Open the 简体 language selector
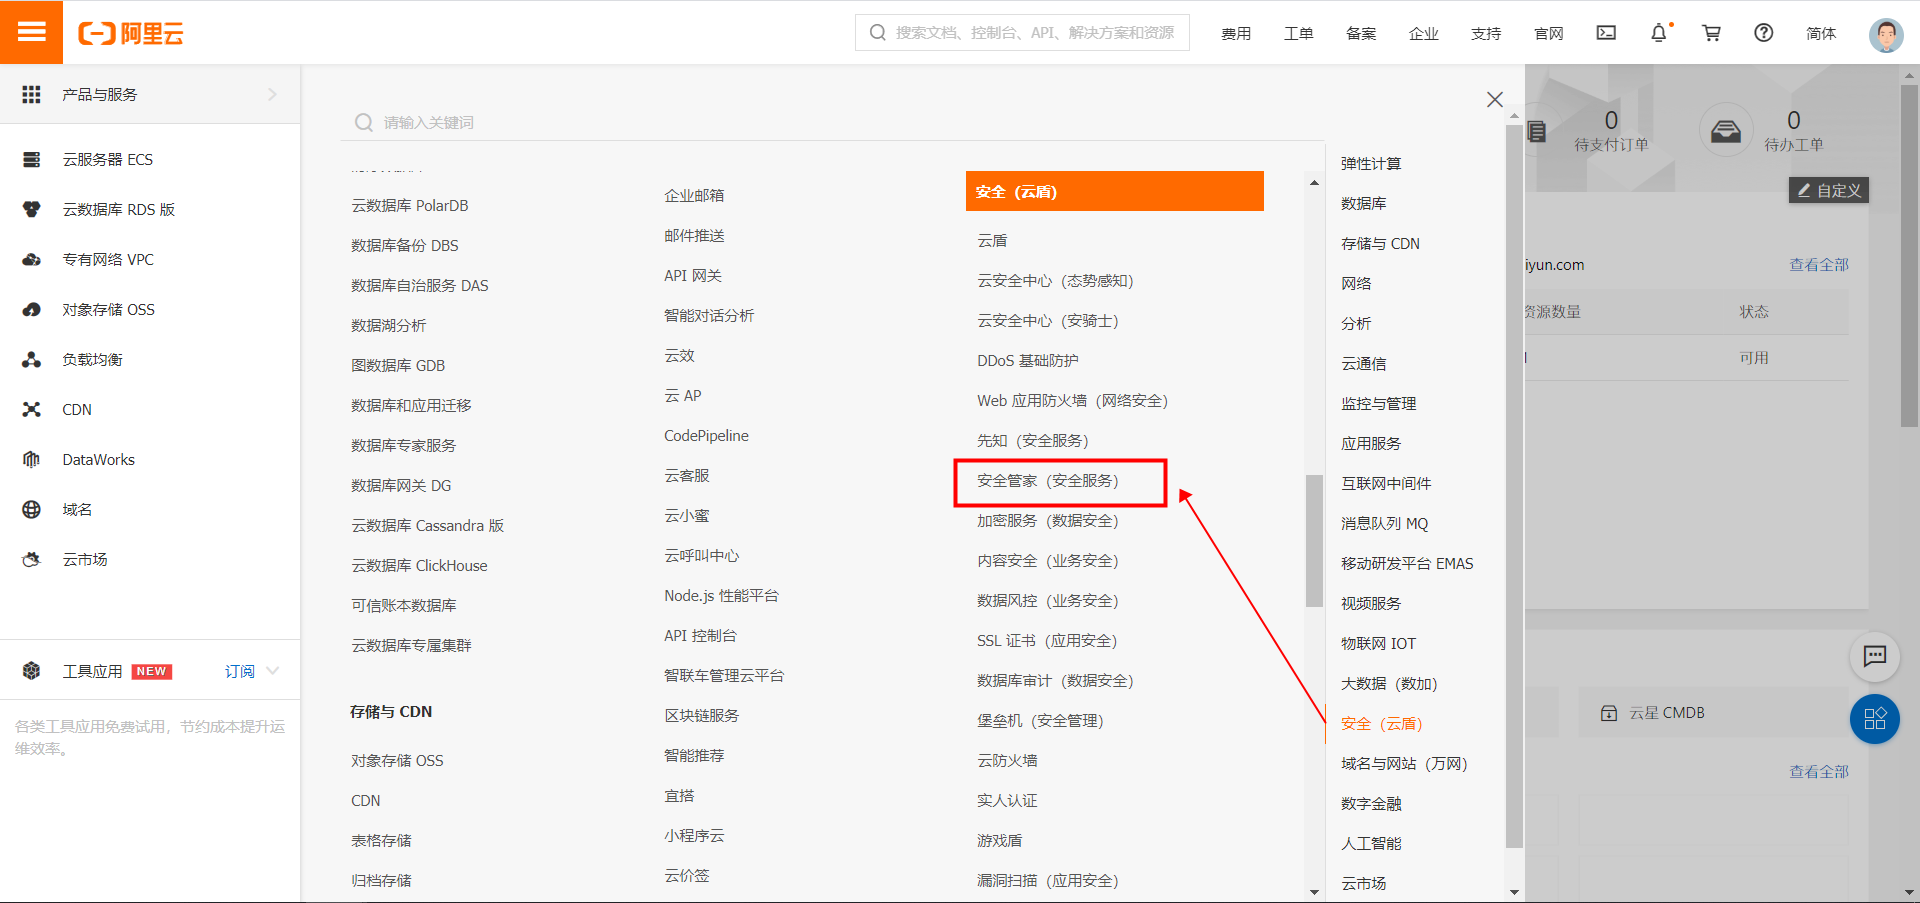 tap(1821, 33)
